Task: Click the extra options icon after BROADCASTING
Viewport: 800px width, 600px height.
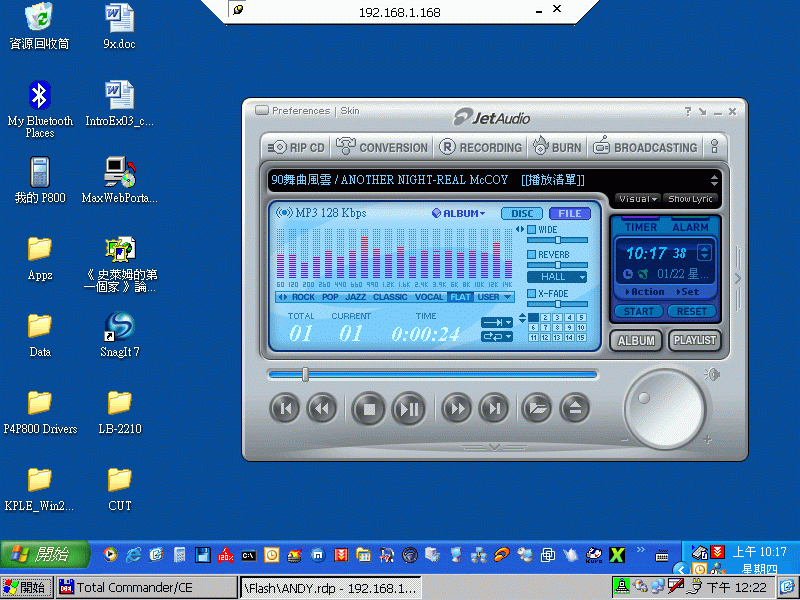Action: click(x=714, y=147)
